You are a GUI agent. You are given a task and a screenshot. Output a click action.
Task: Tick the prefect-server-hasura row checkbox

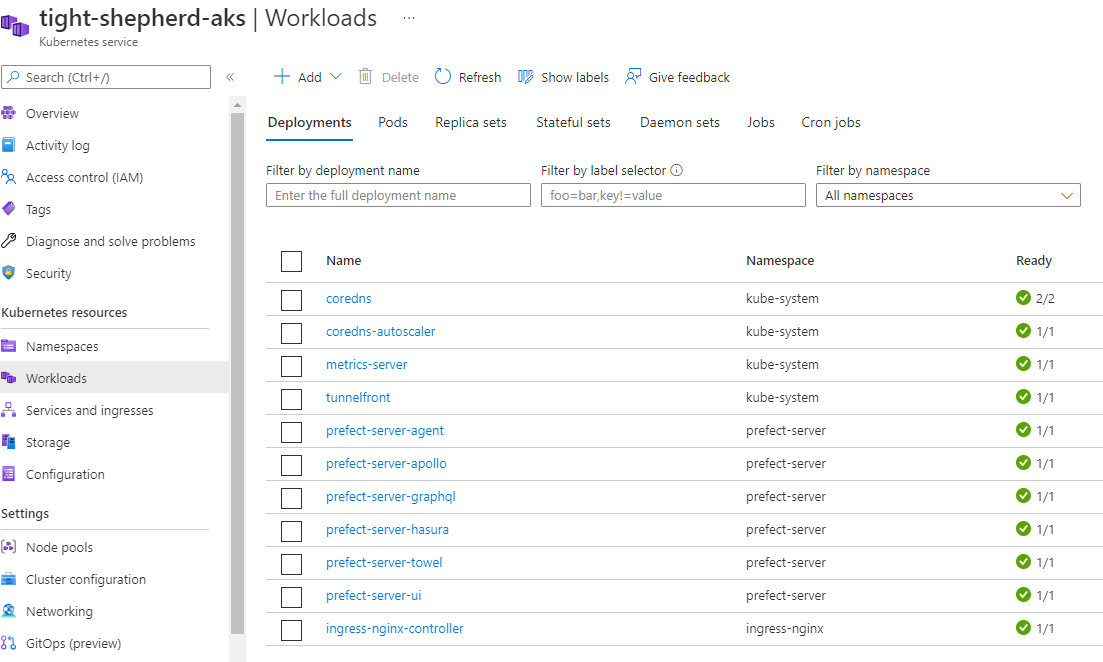(x=291, y=531)
